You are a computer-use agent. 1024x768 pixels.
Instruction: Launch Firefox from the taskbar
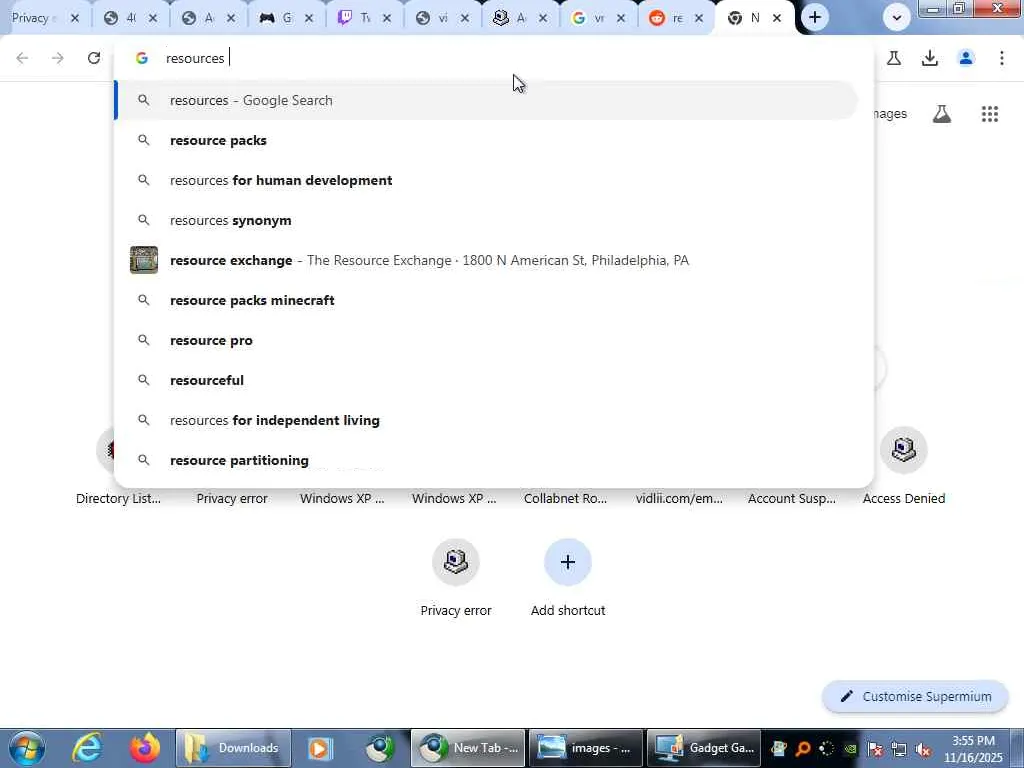tap(145, 748)
